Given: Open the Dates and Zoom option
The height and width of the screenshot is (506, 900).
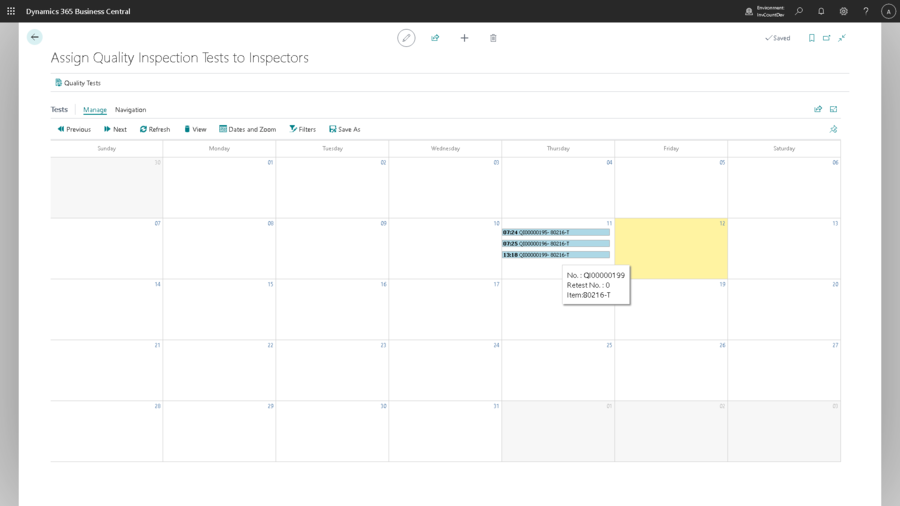Looking at the screenshot, I should (247, 129).
